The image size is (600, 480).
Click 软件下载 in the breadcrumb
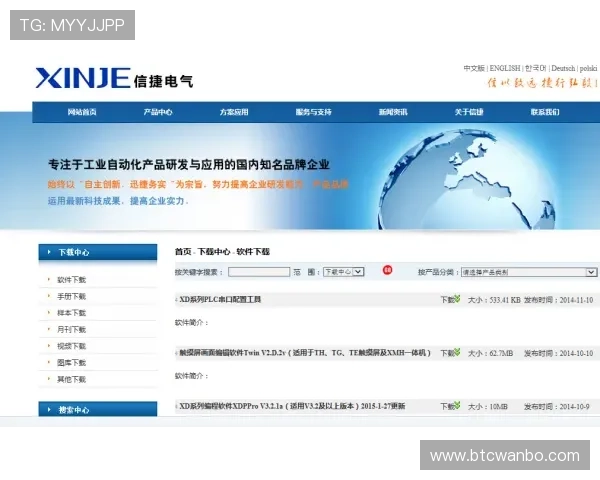coord(253,251)
